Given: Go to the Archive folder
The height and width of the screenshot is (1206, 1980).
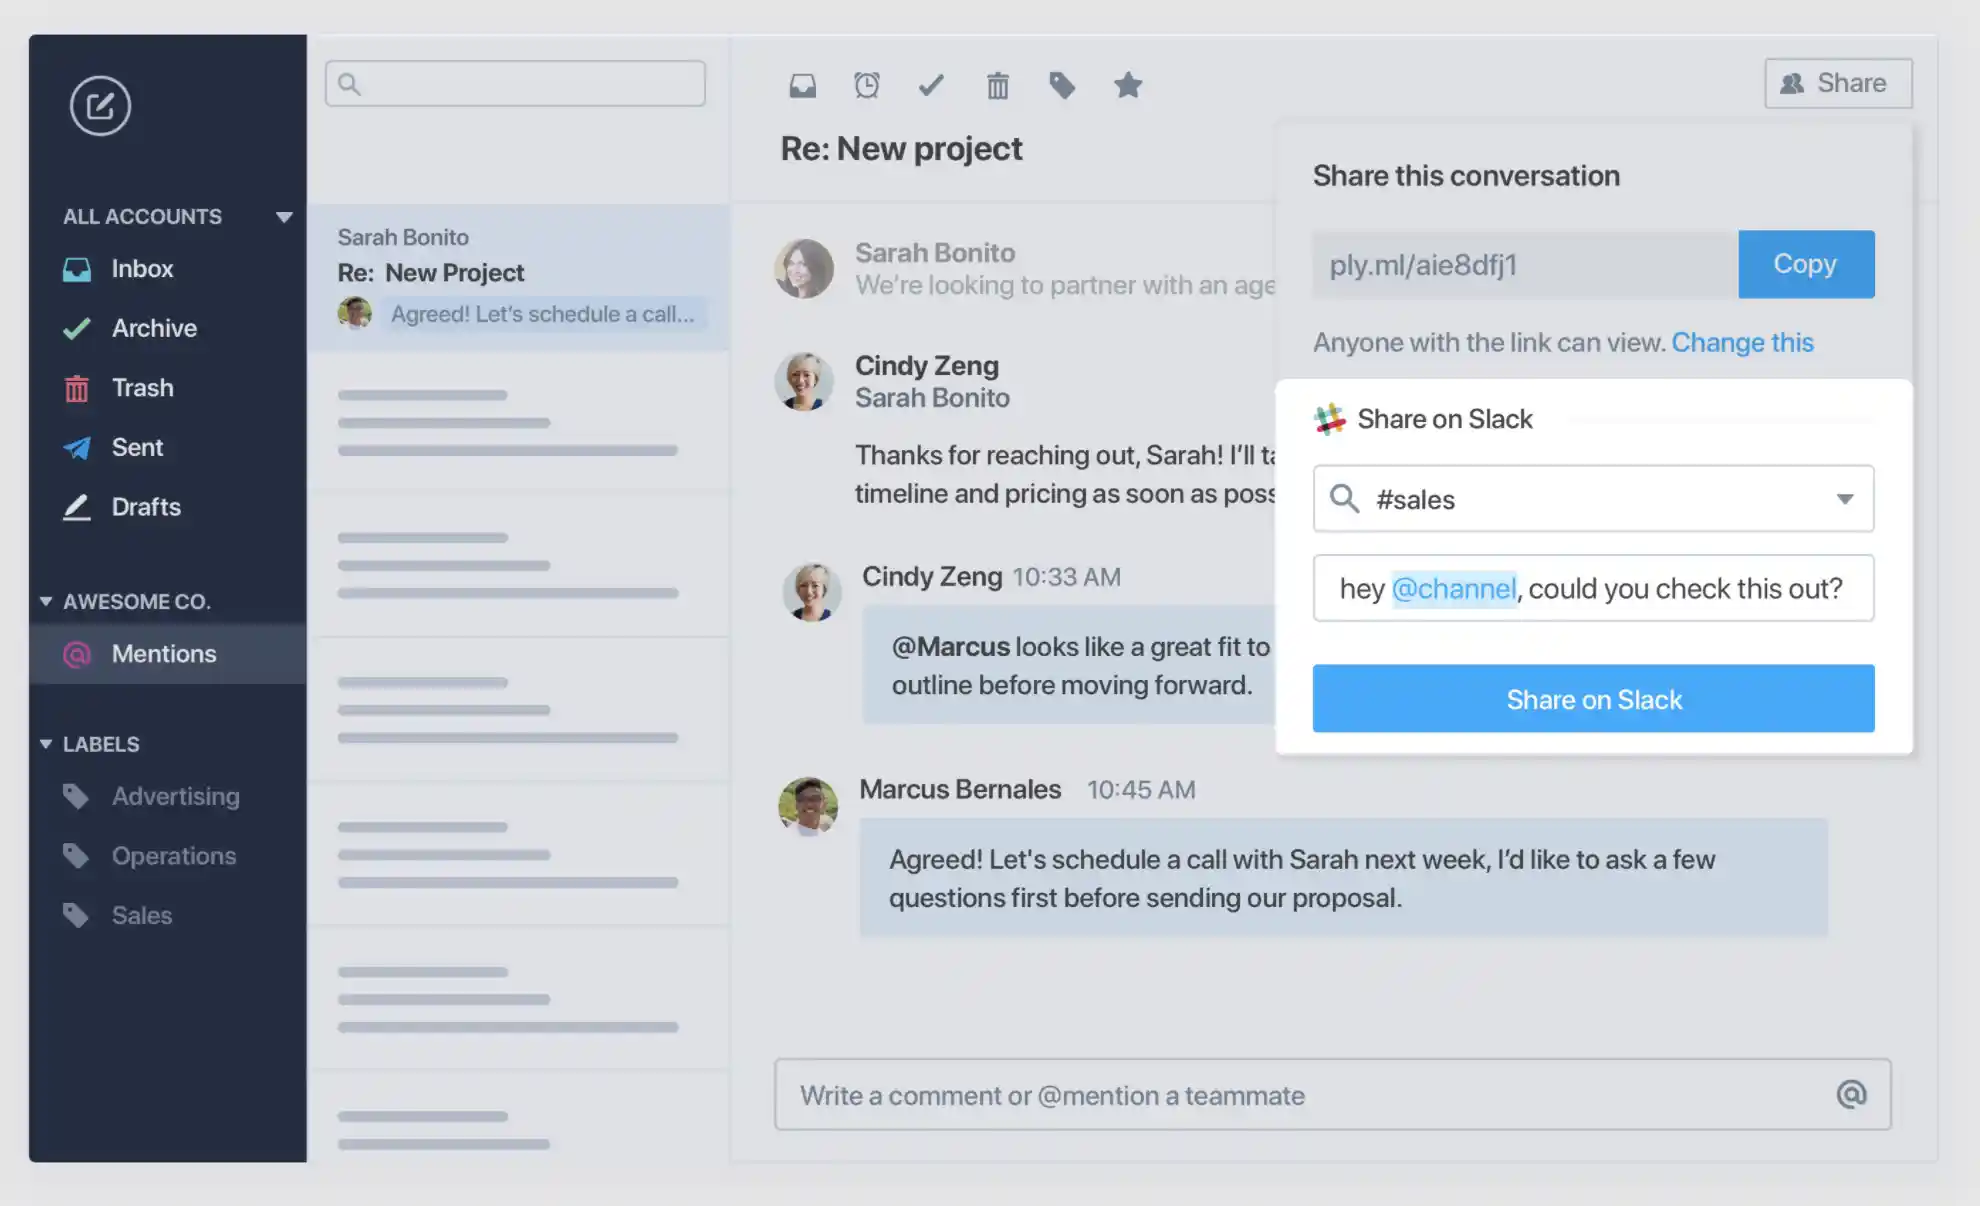Looking at the screenshot, I should coord(154,328).
